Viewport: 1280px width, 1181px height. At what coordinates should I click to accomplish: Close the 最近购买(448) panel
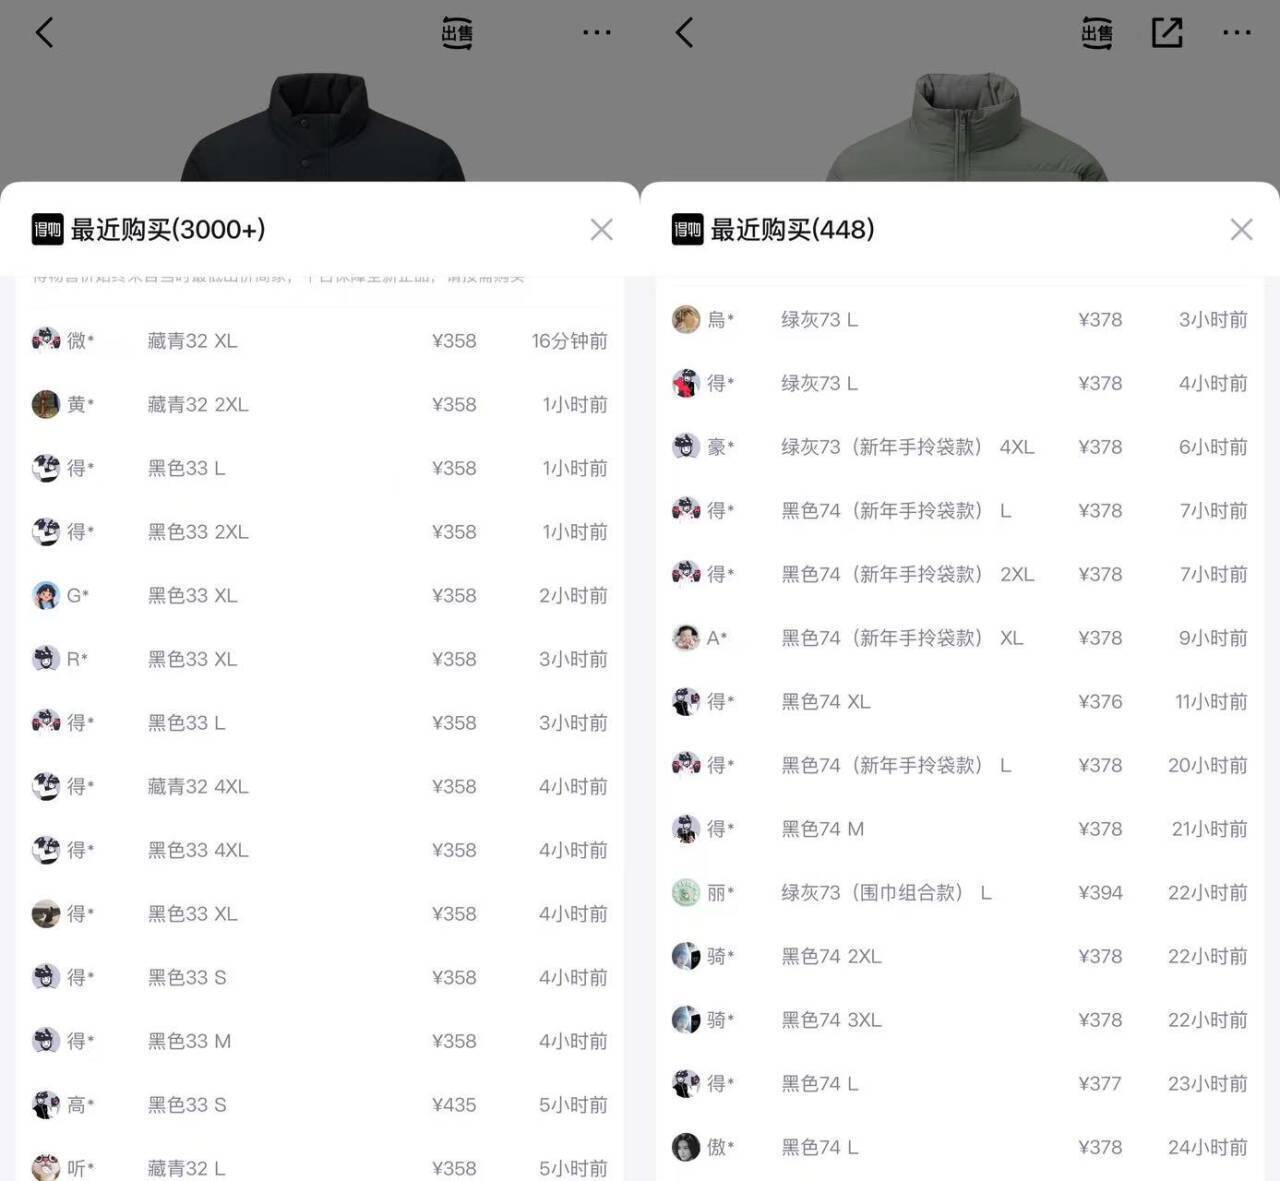click(1241, 230)
